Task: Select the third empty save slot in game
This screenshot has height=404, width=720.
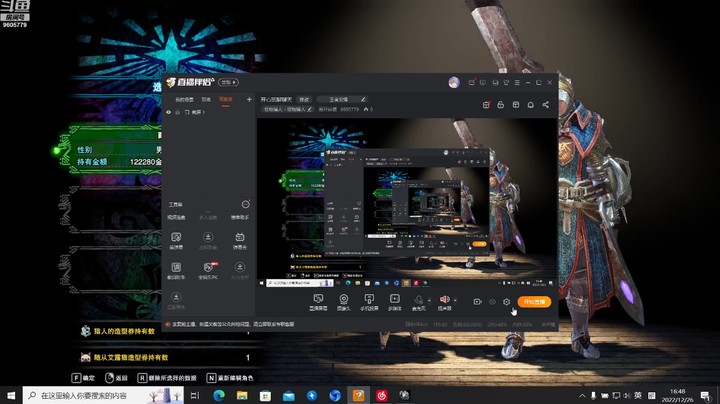Action: coord(110,269)
